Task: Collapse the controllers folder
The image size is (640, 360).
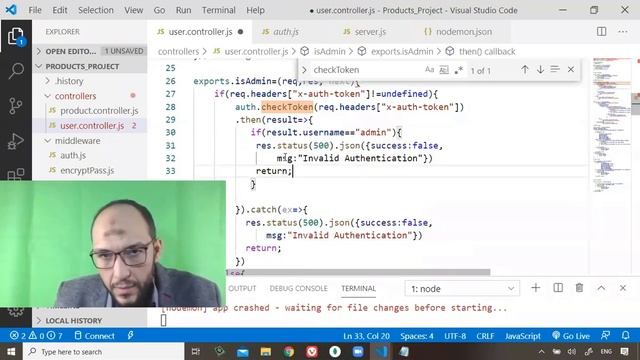Action: click(x=90, y=96)
